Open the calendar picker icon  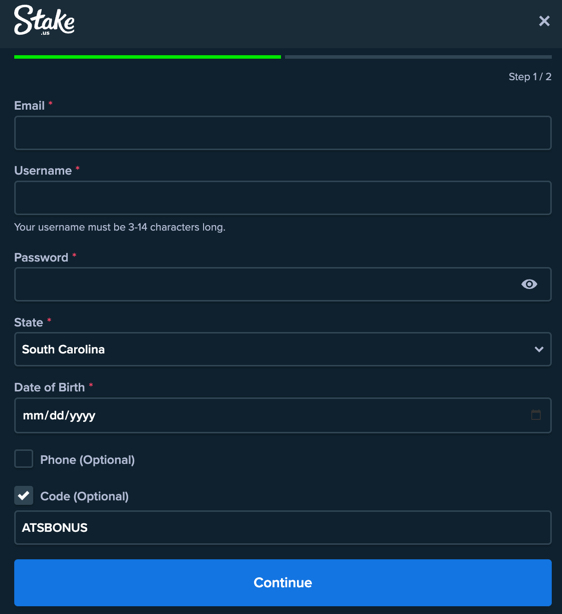[x=536, y=415]
